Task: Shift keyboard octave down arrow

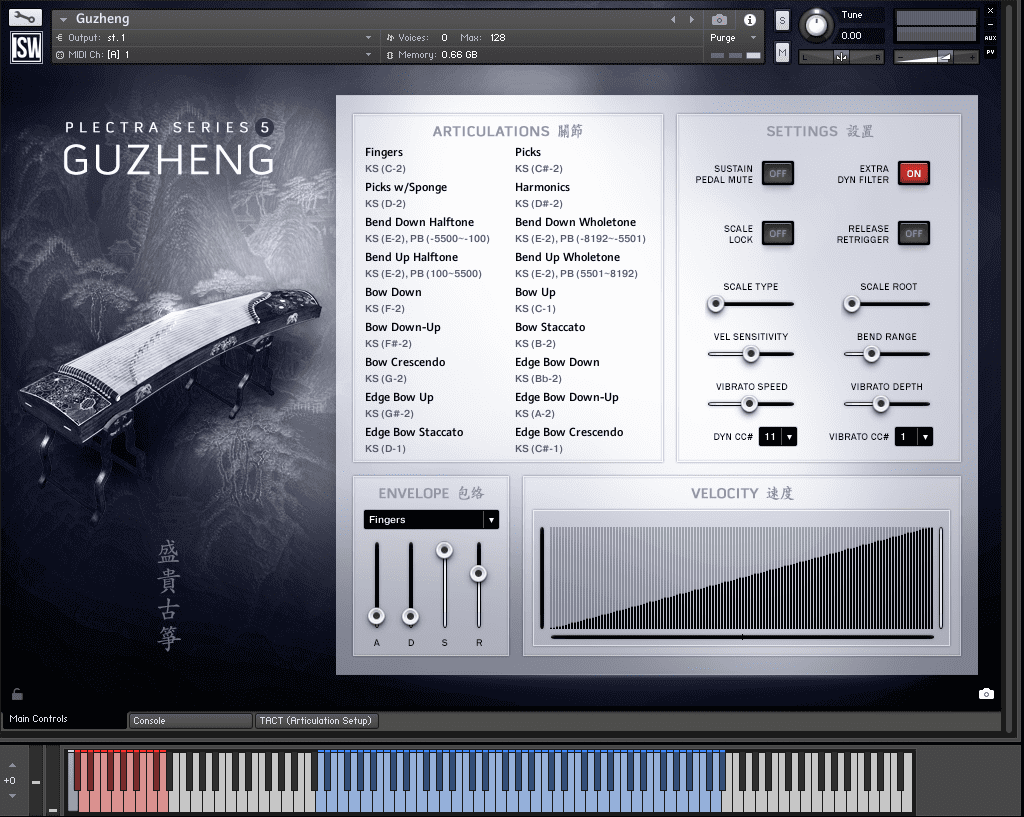Action: coord(12,795)
